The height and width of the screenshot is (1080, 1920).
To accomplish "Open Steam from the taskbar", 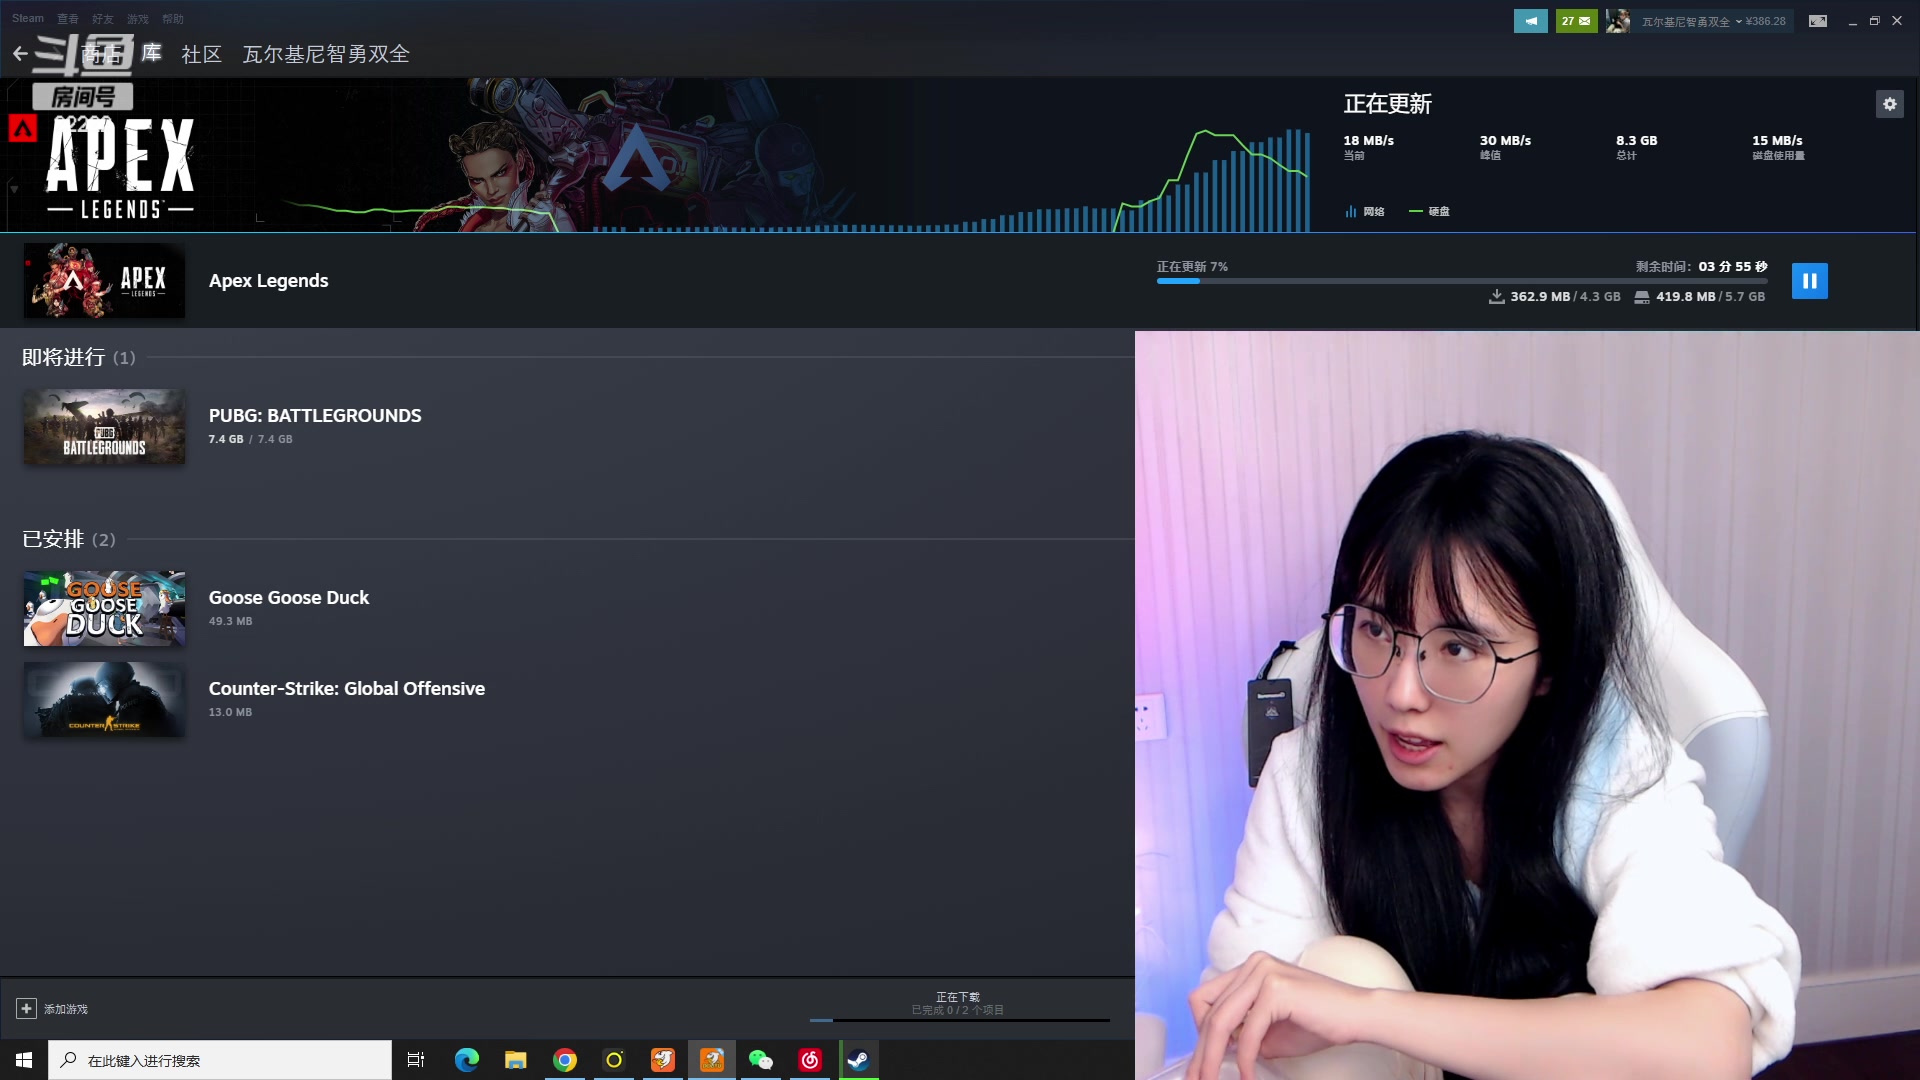I will click(859, 1060).
